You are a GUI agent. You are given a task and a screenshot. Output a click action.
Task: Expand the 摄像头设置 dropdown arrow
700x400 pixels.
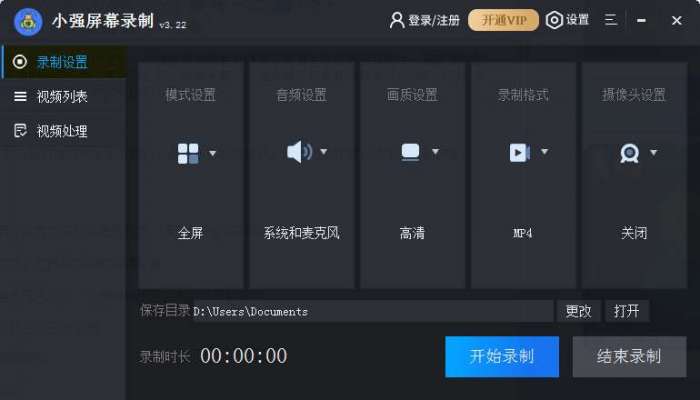654,153
